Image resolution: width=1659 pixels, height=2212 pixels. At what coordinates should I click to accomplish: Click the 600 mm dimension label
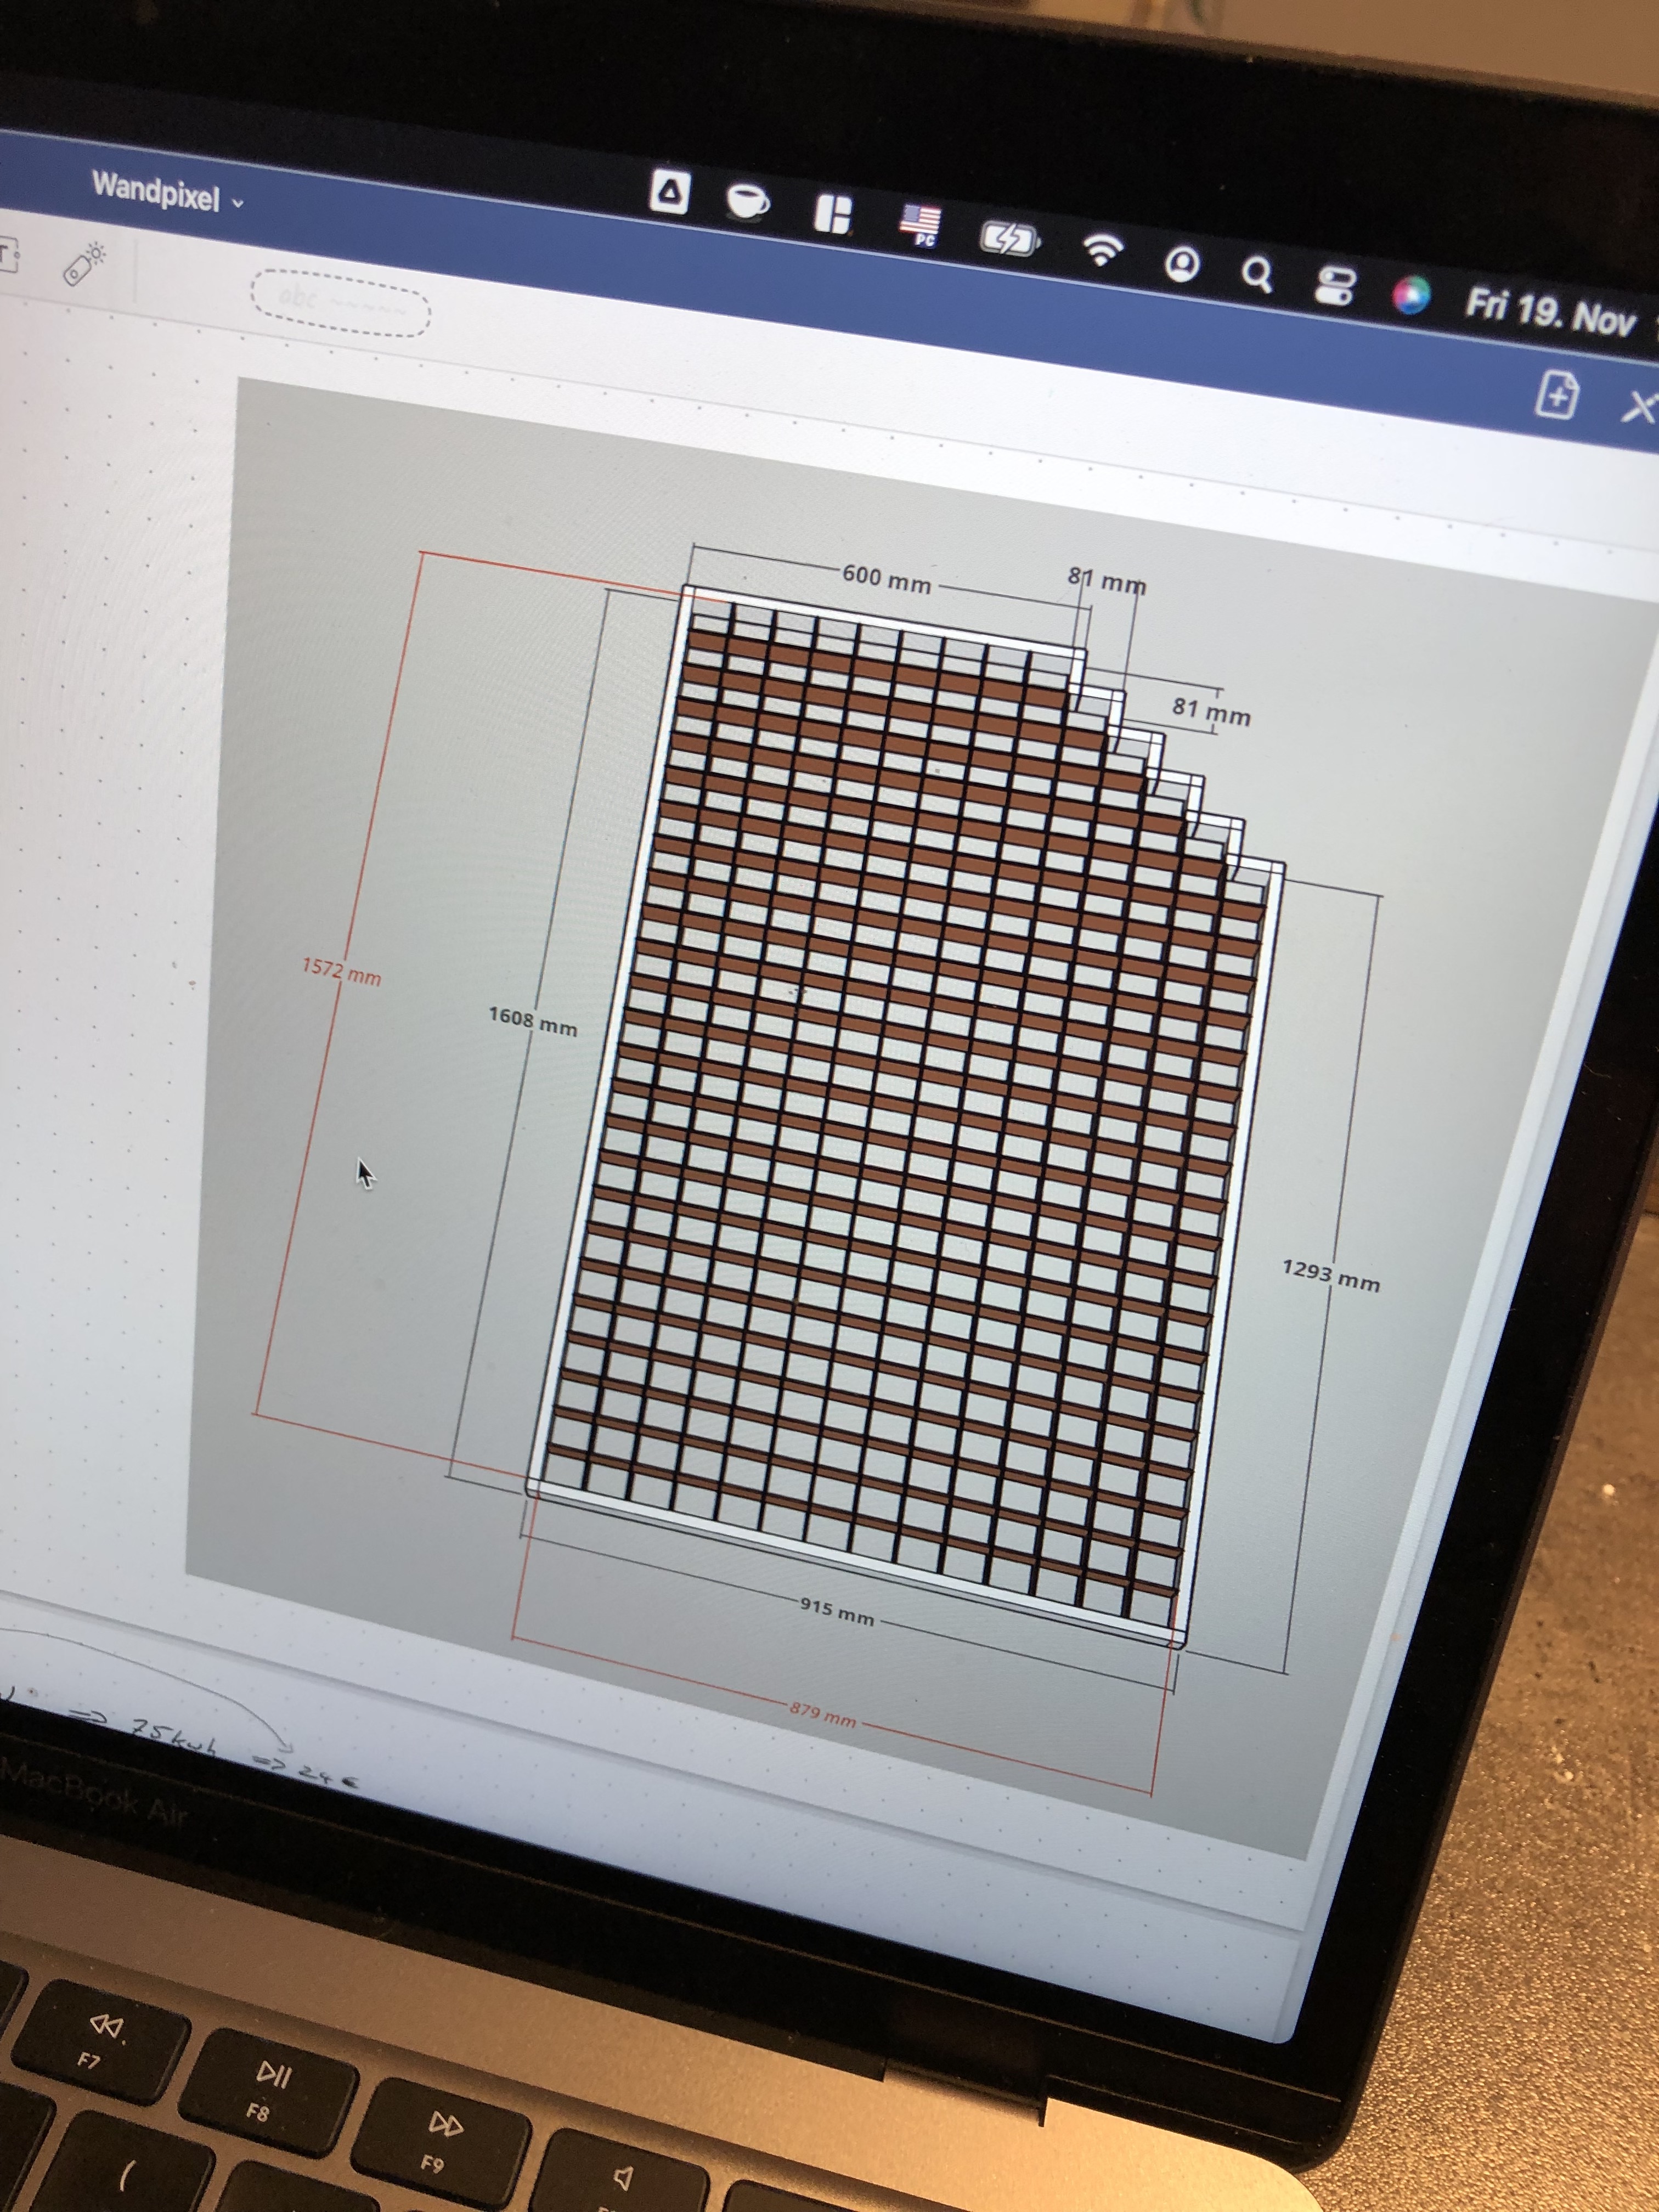click(886, 578)
